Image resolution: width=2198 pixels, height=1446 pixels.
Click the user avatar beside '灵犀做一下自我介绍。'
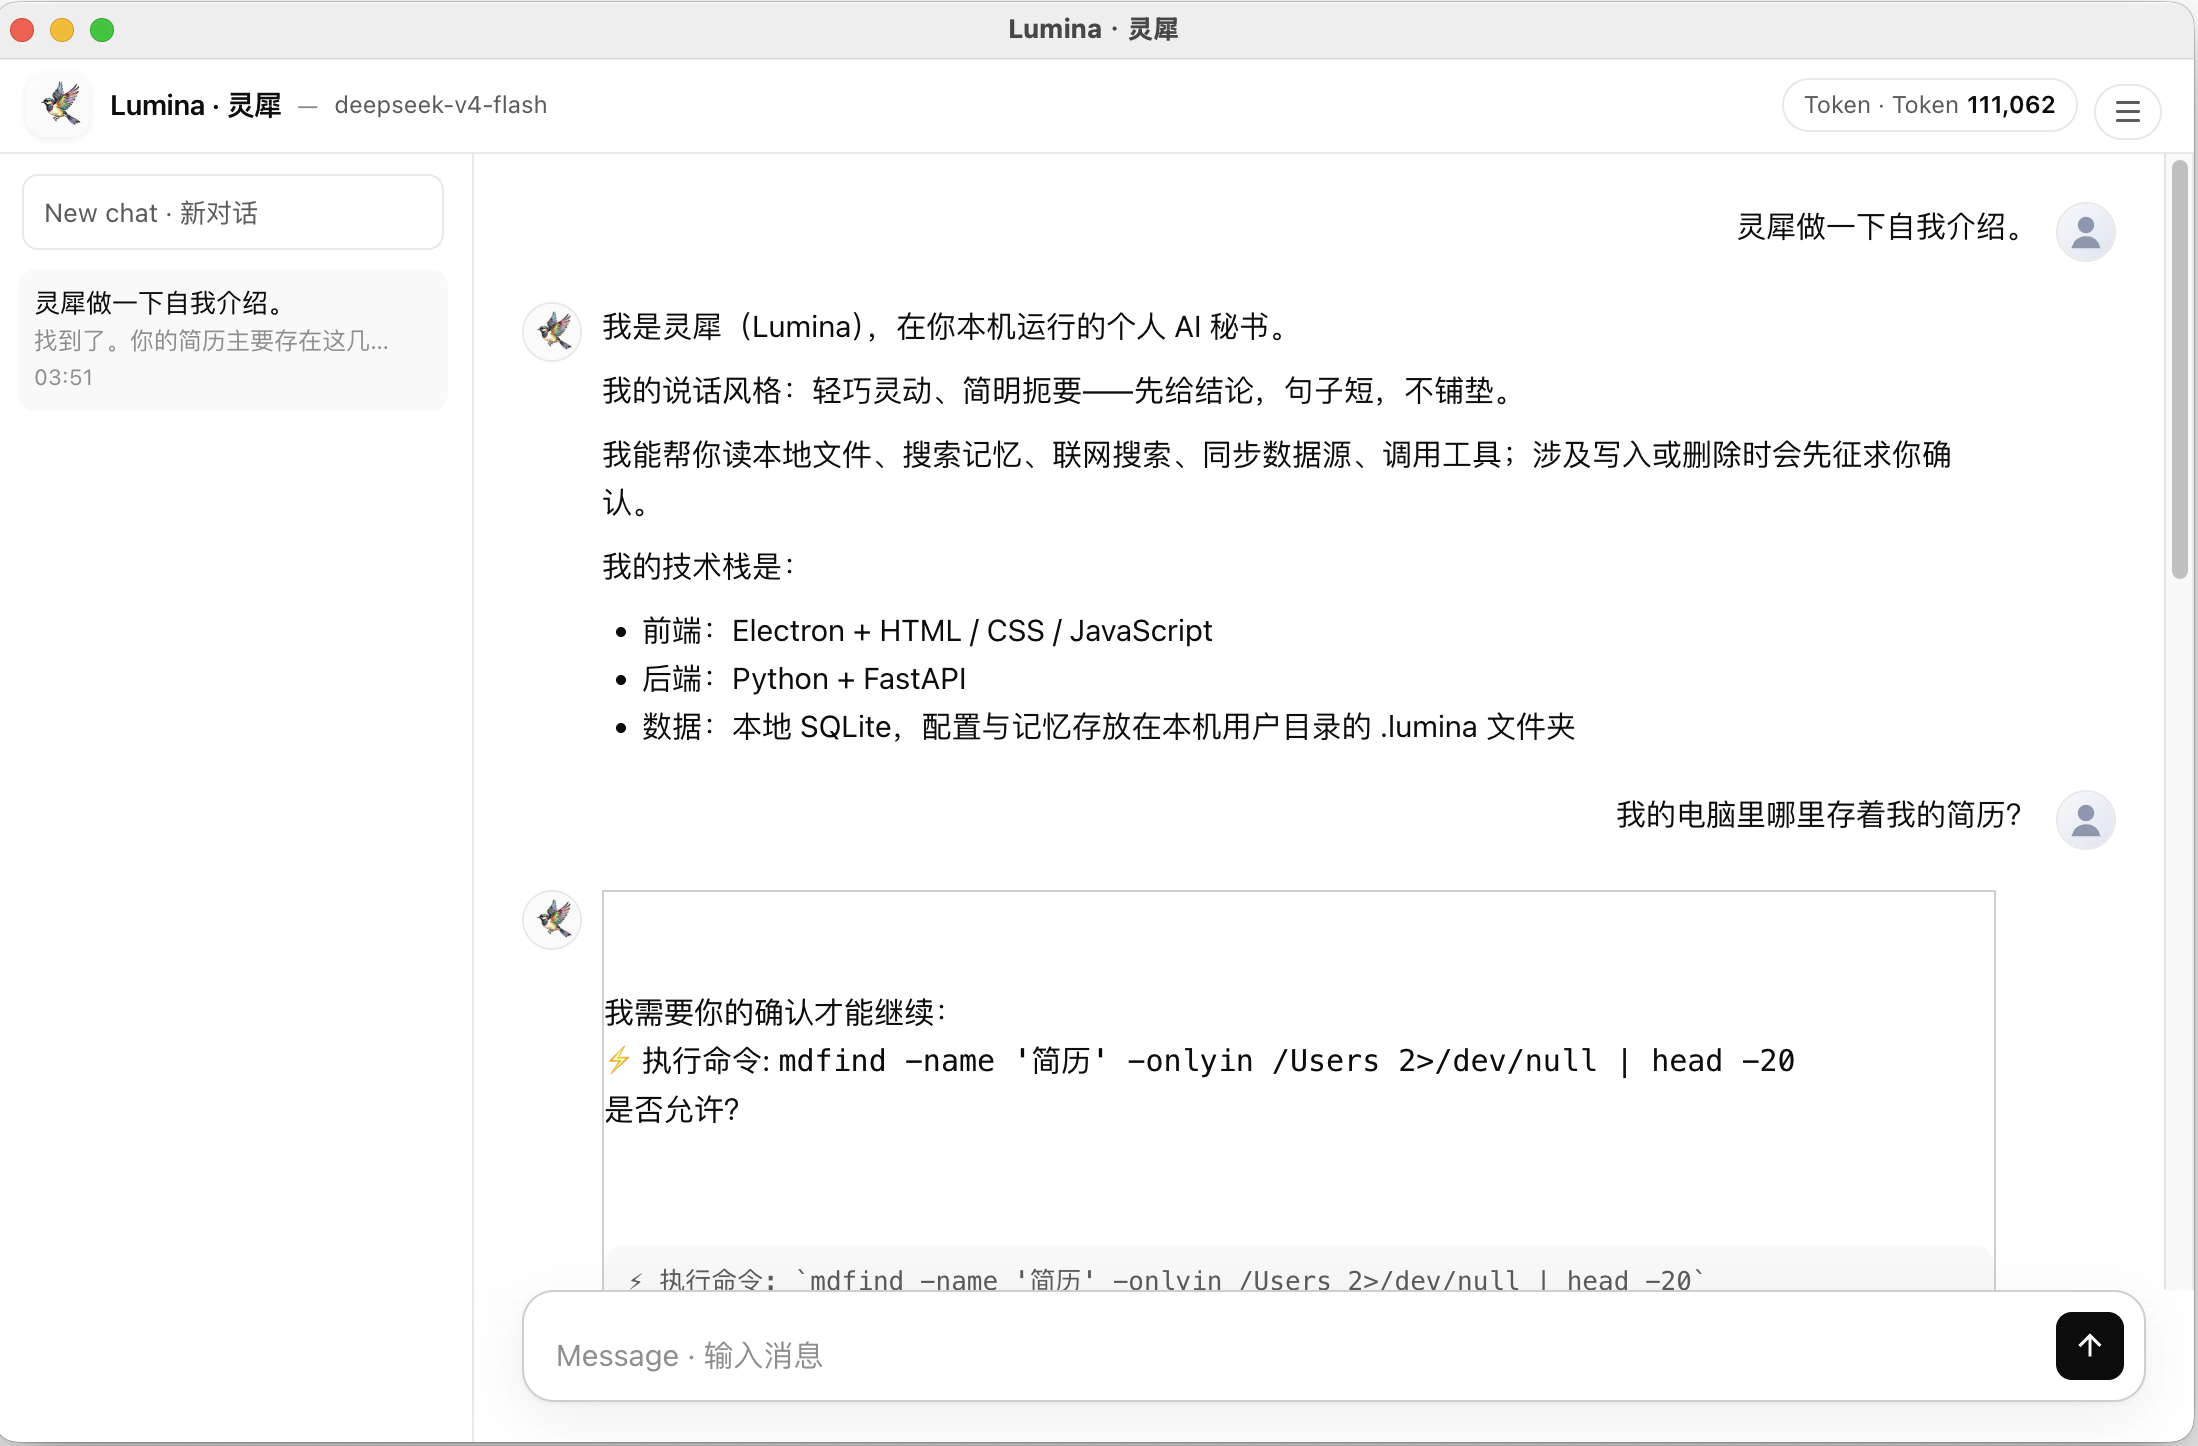point(2085,232)
